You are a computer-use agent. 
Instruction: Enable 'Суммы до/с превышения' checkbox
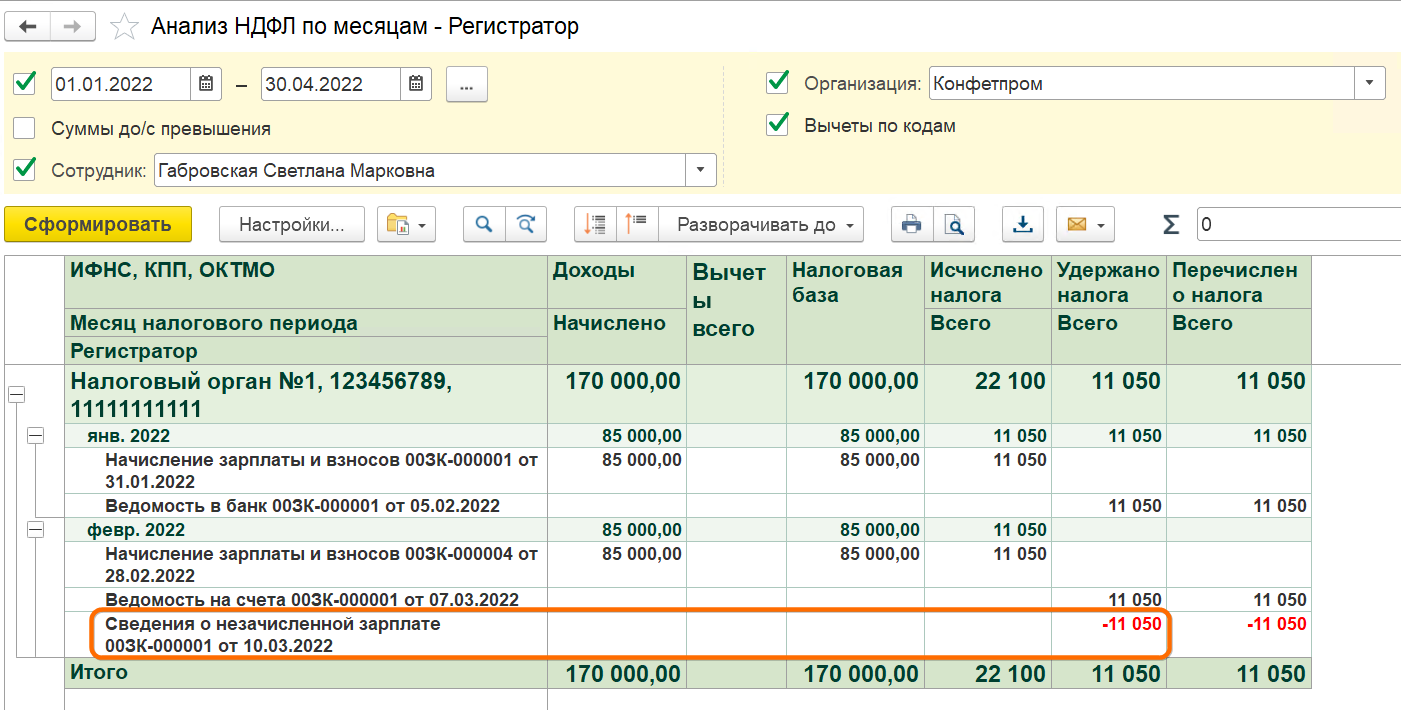click(x=25, y=128)
